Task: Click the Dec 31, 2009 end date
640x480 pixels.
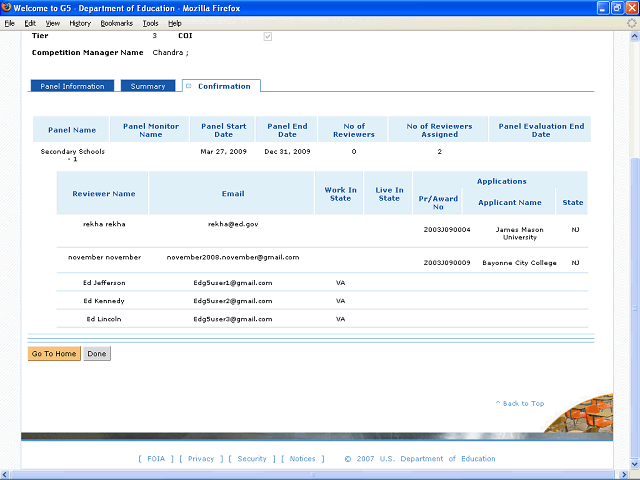Action: tap(287, 151)
